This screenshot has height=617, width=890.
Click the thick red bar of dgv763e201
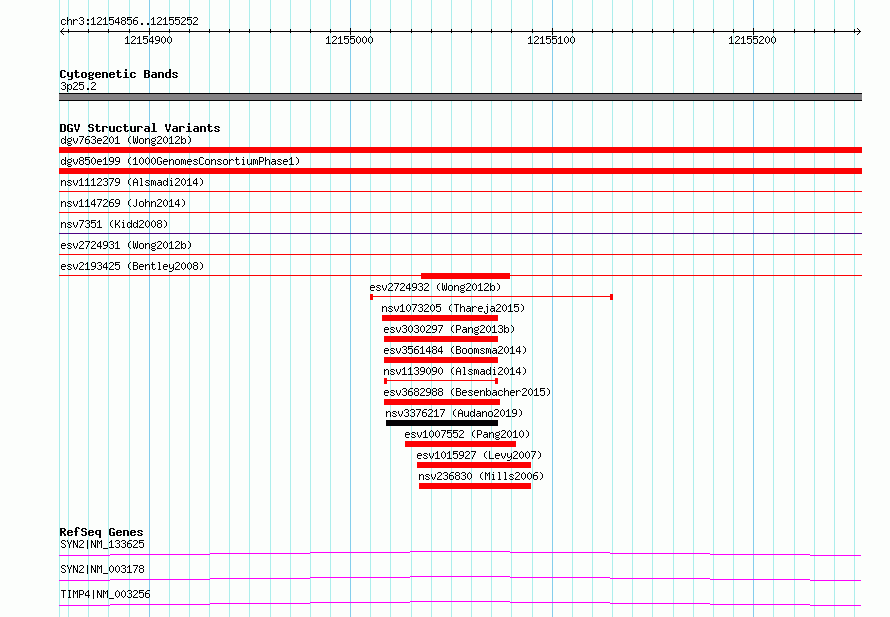coord(460,150)
